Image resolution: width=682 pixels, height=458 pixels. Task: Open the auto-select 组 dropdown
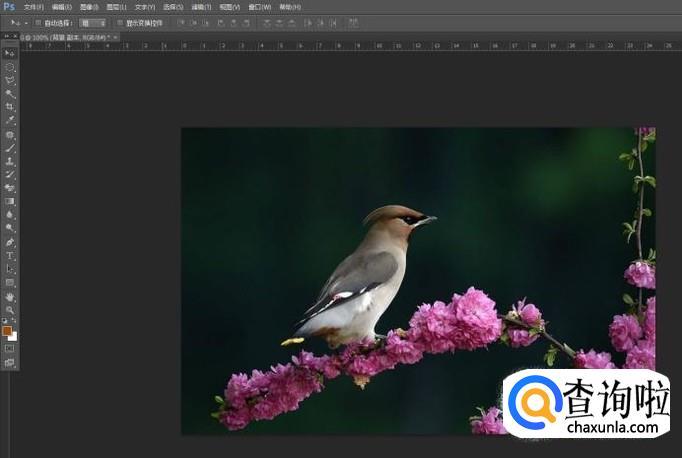(92, 22)
